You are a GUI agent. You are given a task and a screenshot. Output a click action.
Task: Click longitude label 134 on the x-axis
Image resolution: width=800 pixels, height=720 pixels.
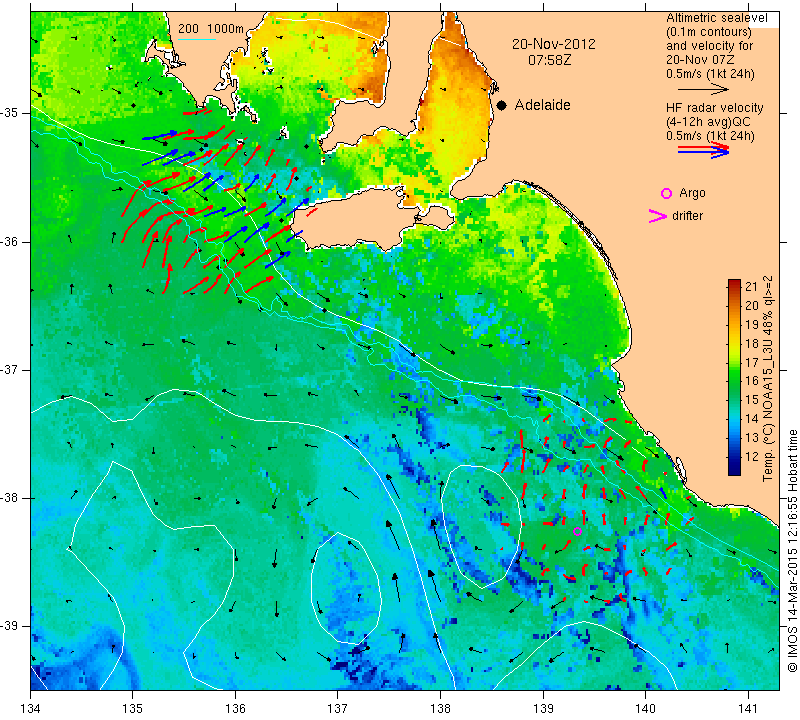pos(31,709)
